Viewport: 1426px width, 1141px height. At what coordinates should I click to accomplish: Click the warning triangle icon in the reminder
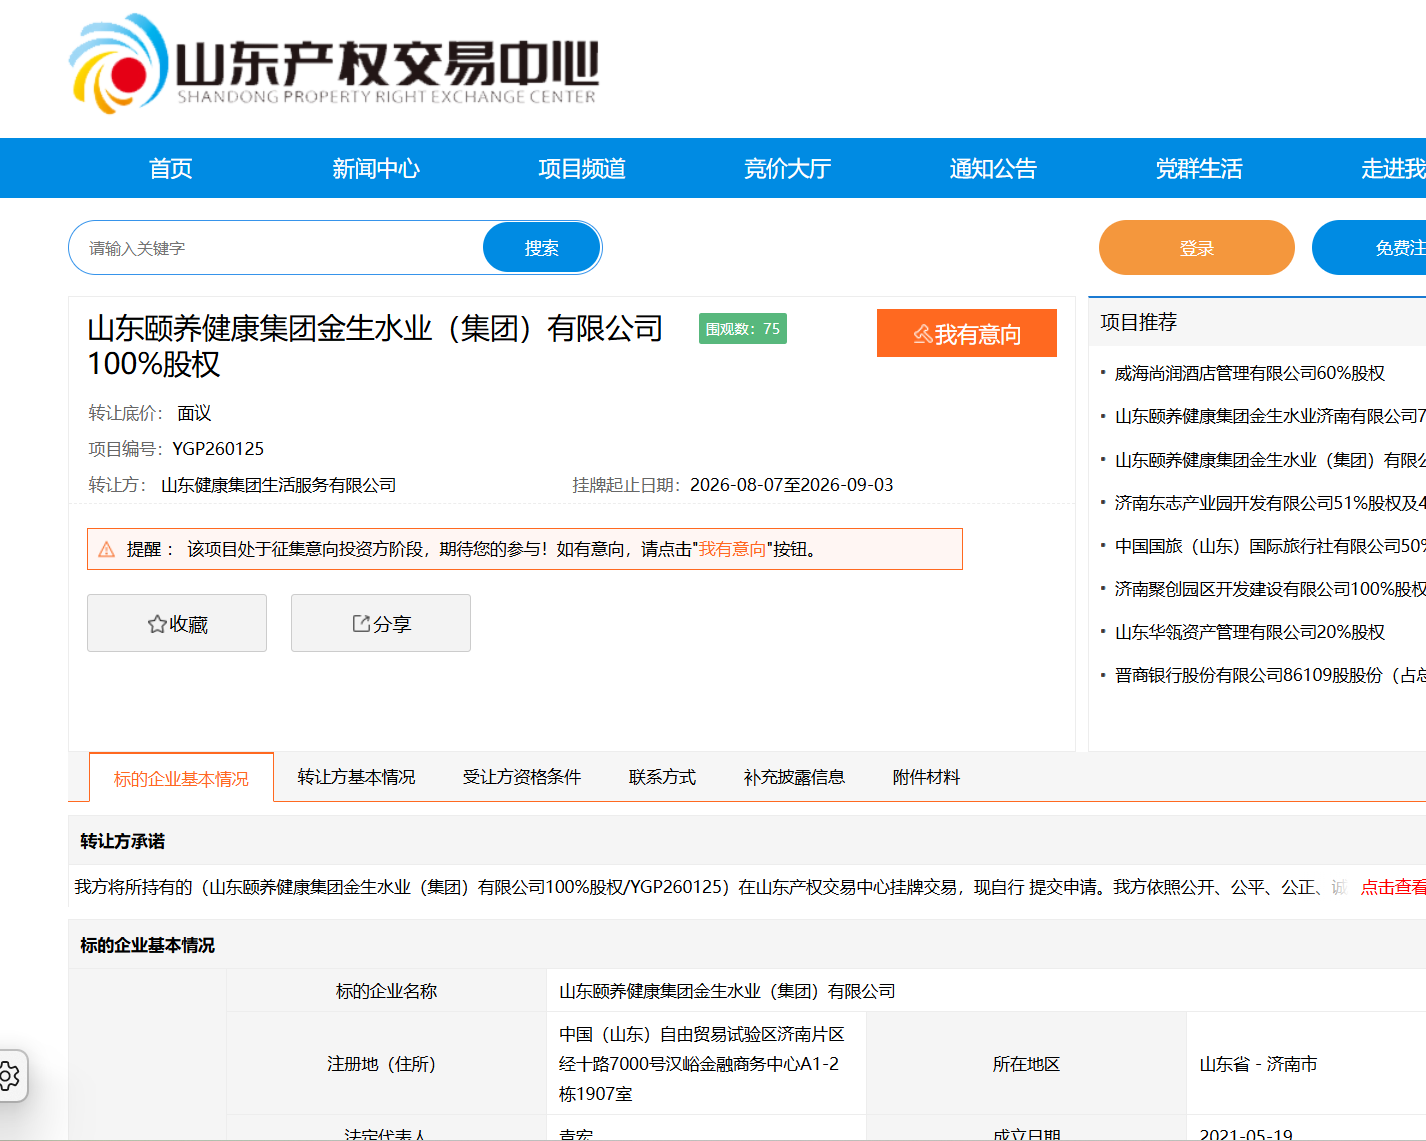(107, 549)
